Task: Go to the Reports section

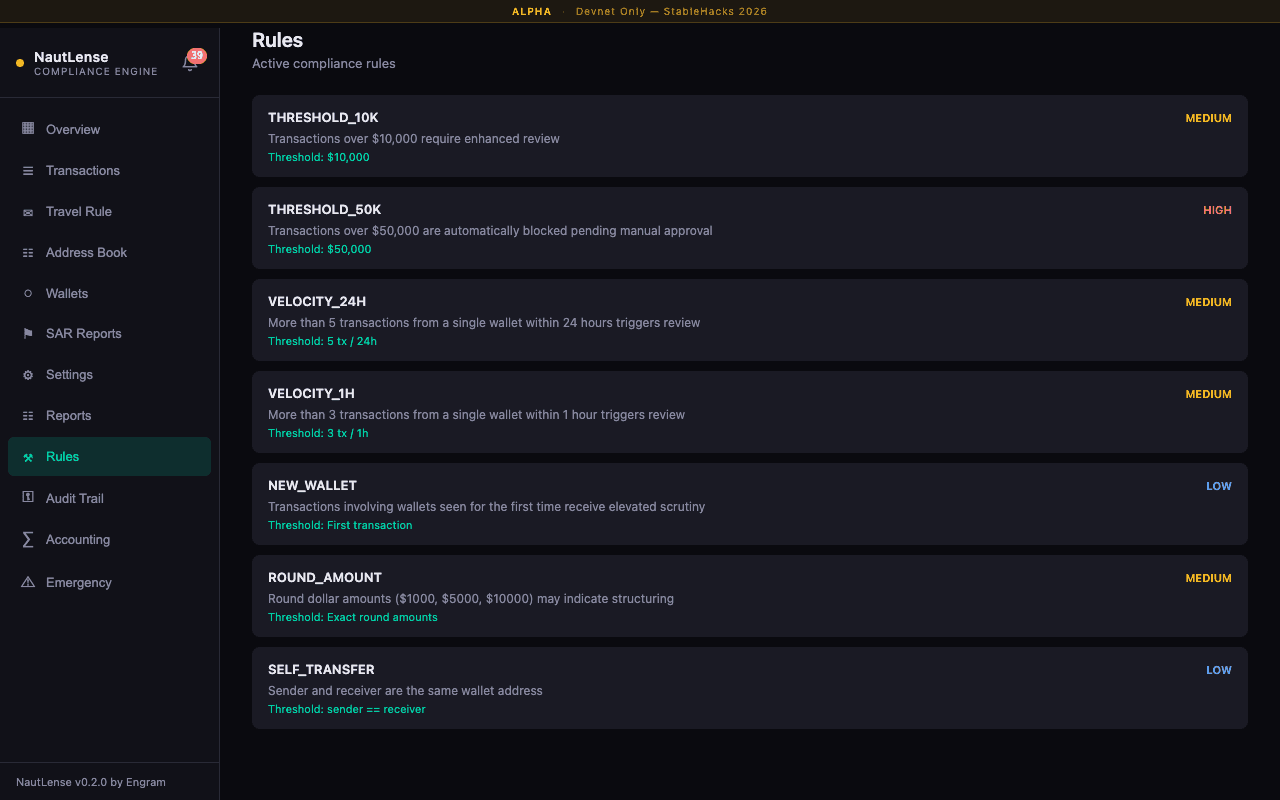Action: [68, 416]
